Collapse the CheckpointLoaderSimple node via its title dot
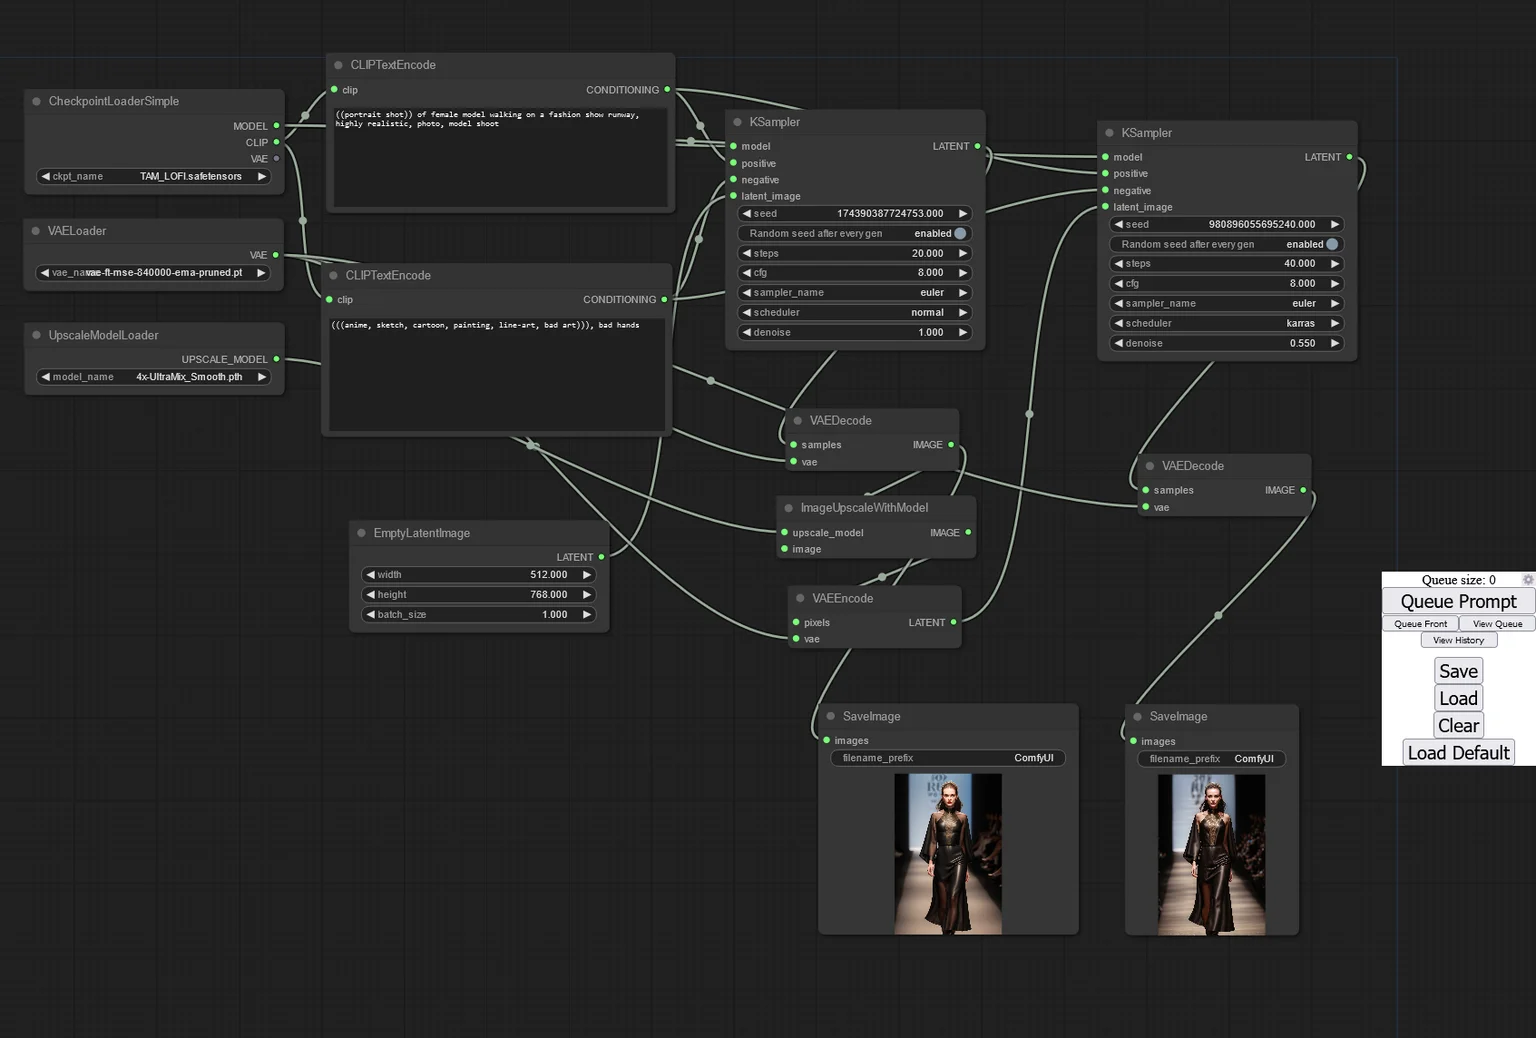This screenshot has height=1038, width=1536. click(x=37, y=101)
